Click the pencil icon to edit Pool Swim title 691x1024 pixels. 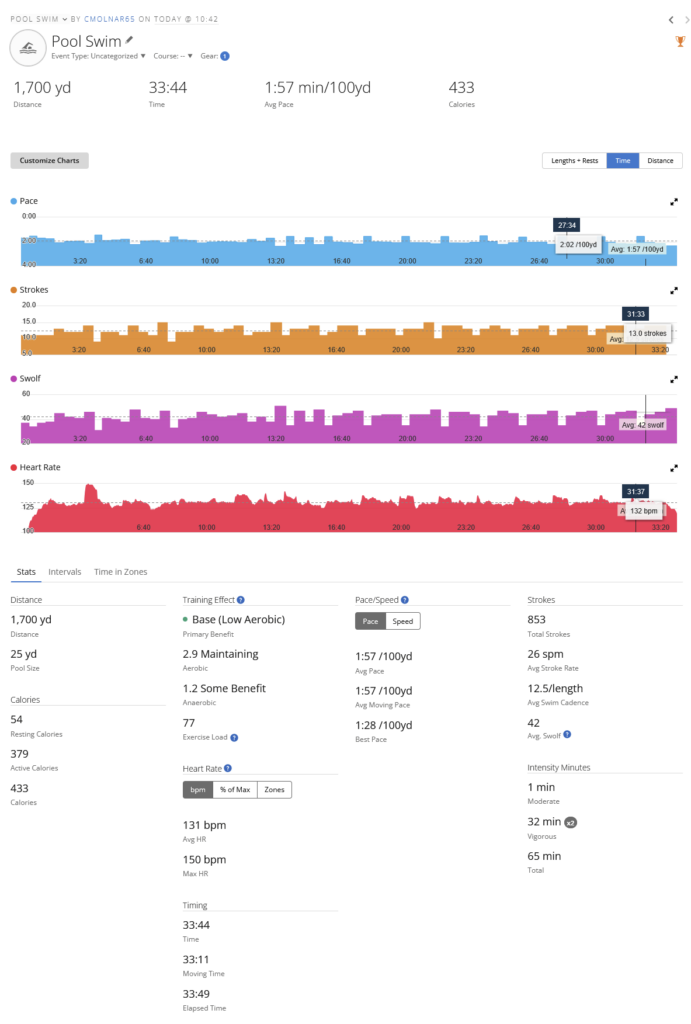pos(129,39)
